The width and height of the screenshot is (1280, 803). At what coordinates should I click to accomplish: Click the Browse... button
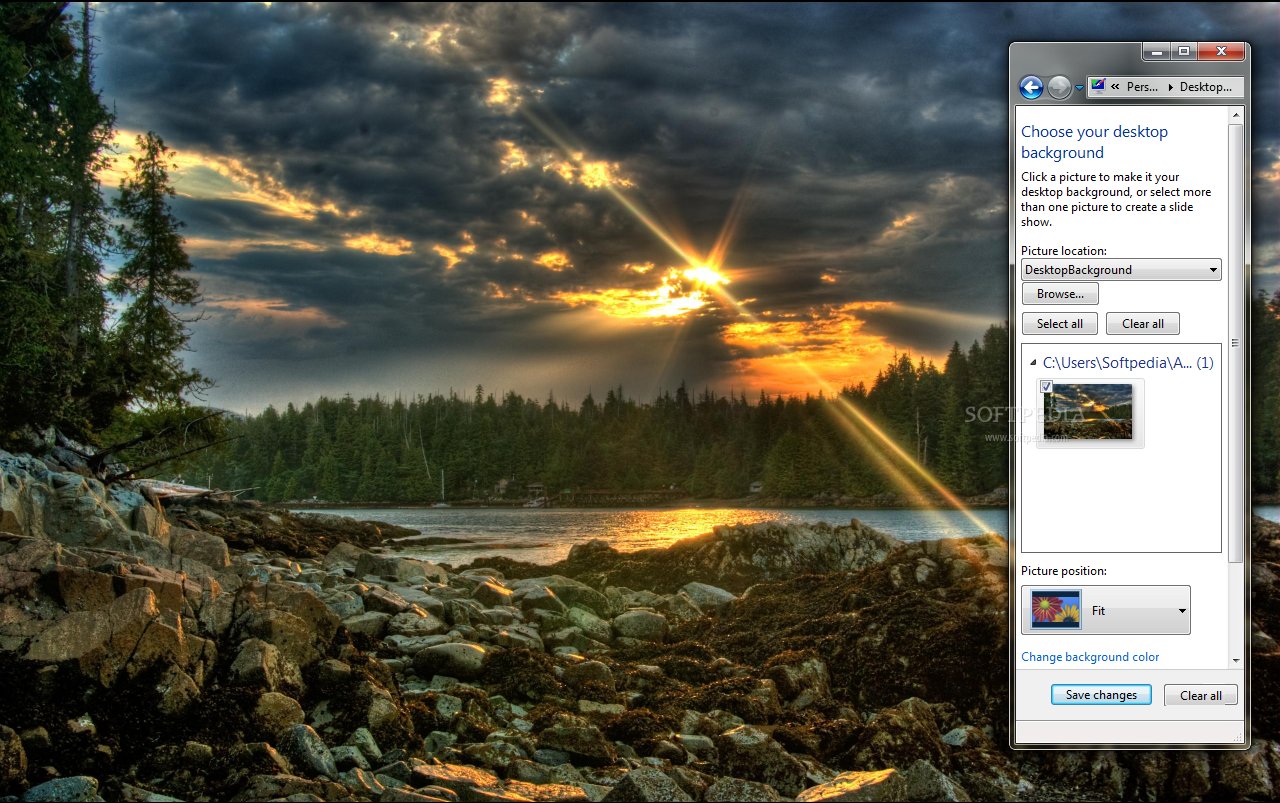[1060, 294]
